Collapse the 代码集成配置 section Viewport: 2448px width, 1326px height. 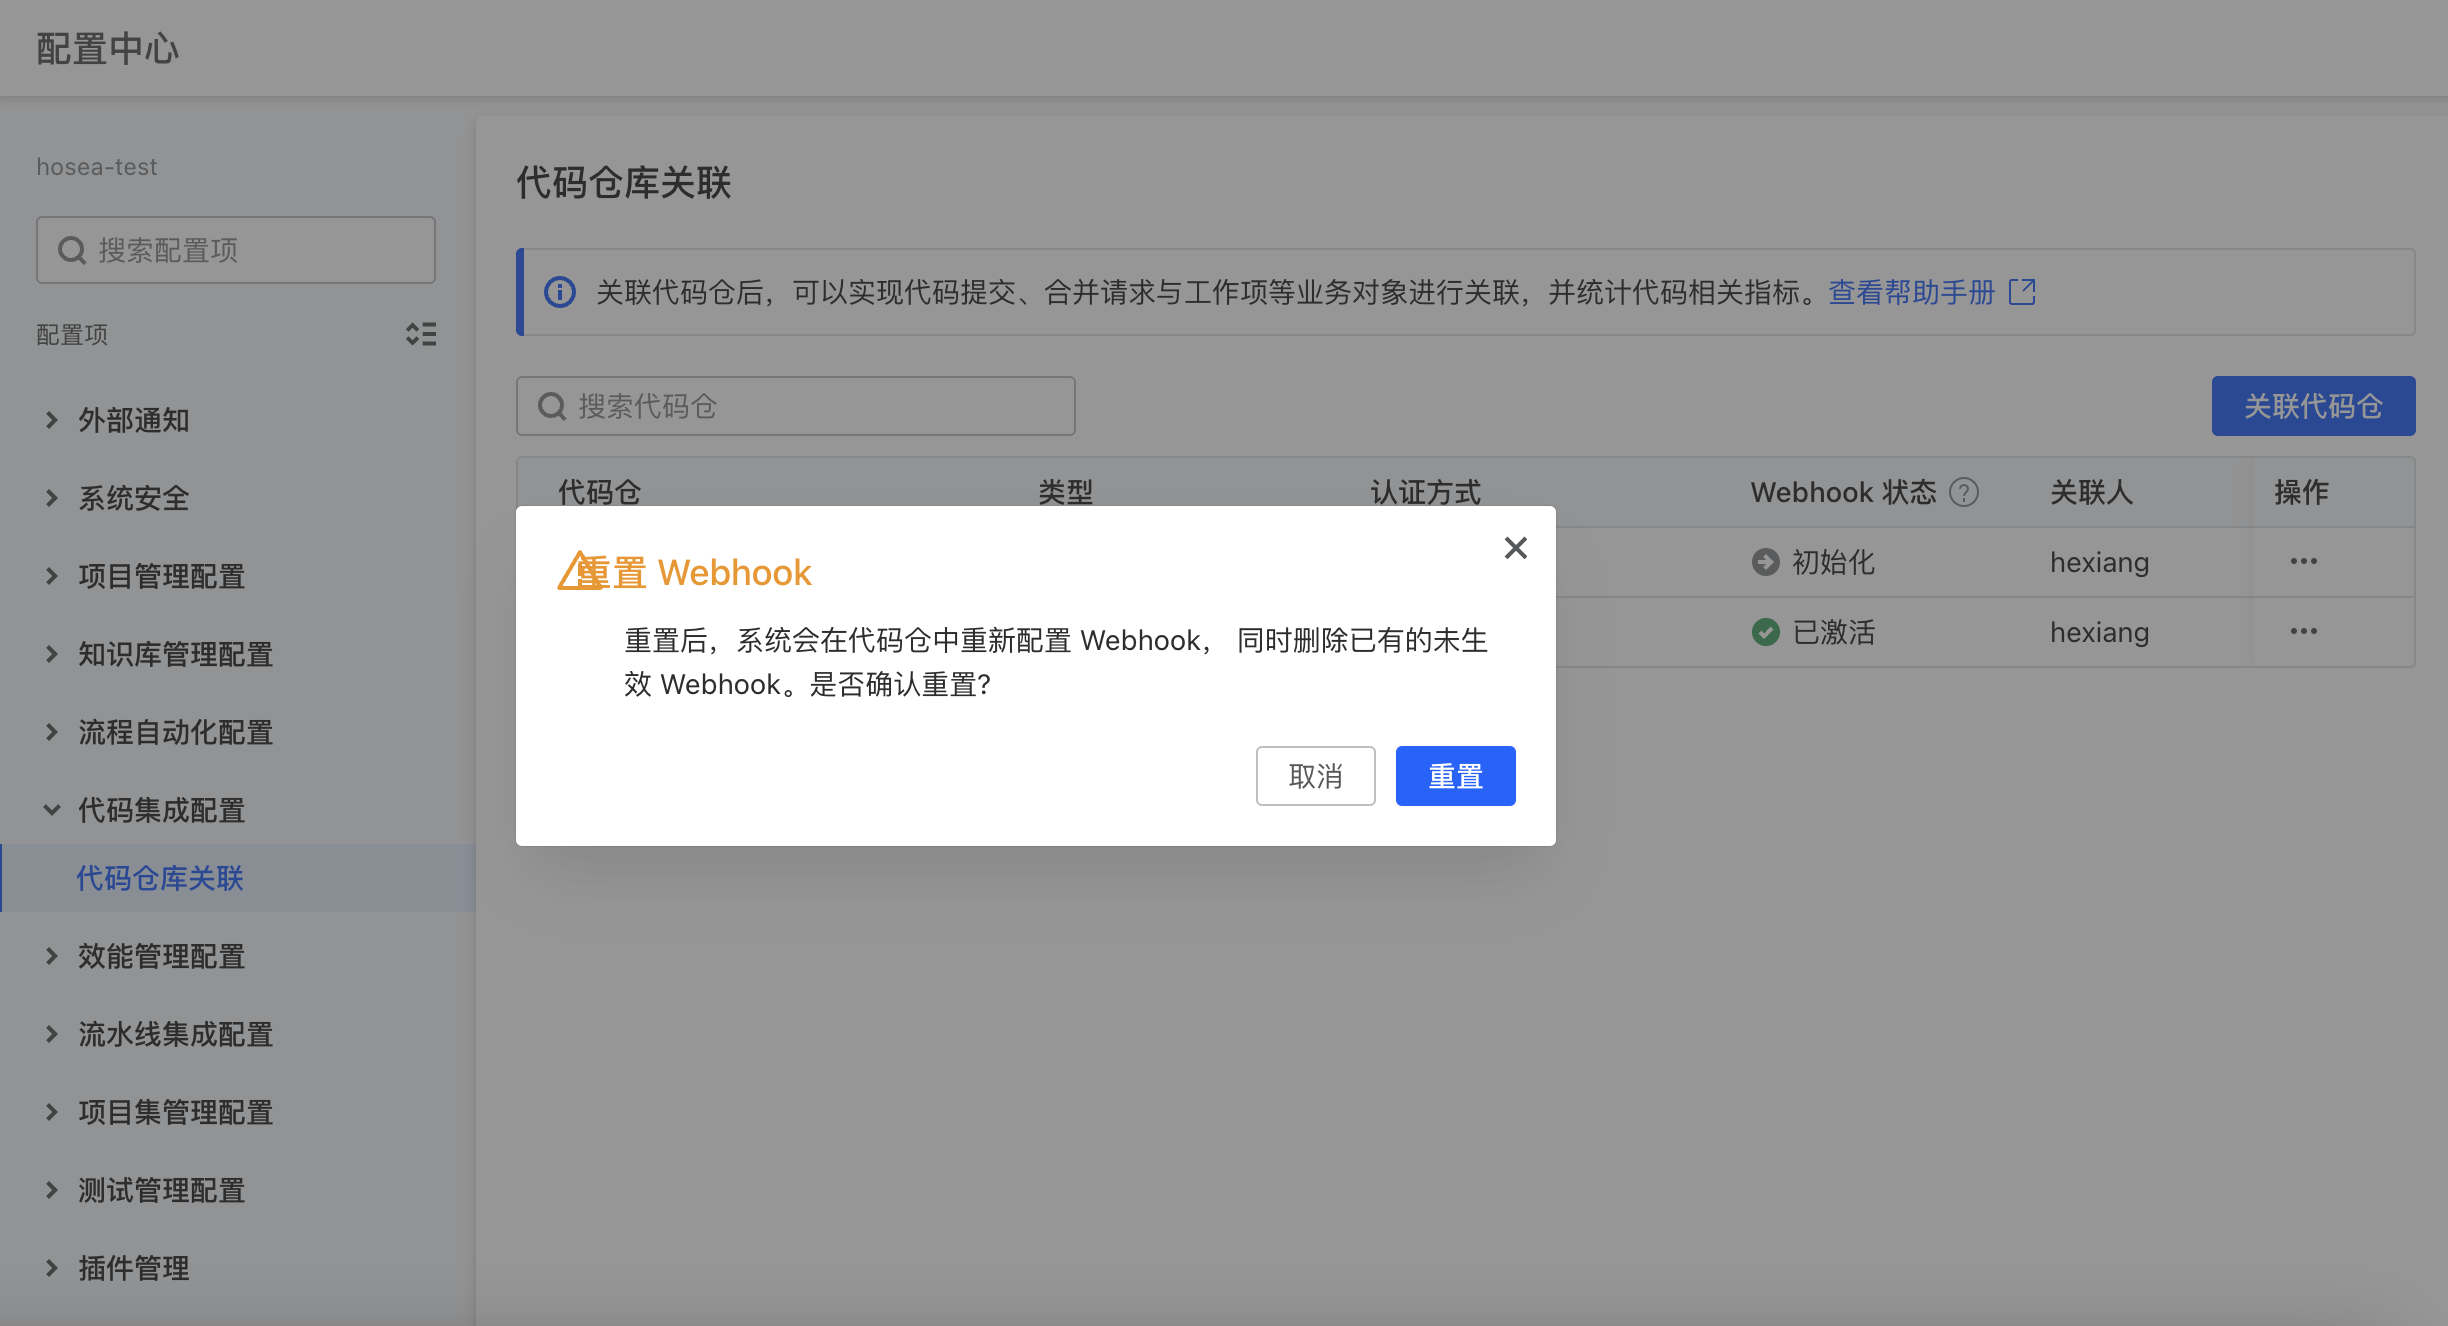click(x=52, y=810)
